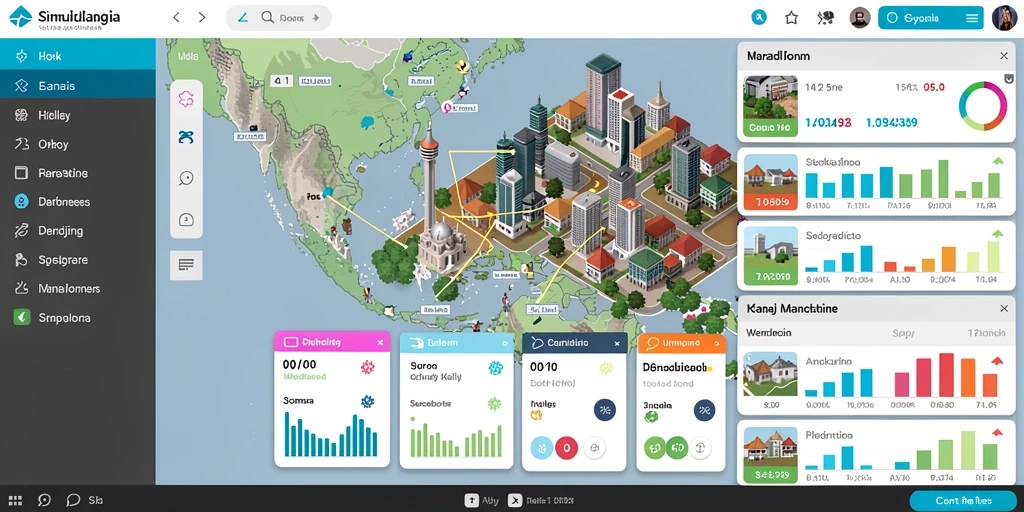1024x512 pixels.
Task: Click the back navigation arrow
Action: [x=176, y=18]
